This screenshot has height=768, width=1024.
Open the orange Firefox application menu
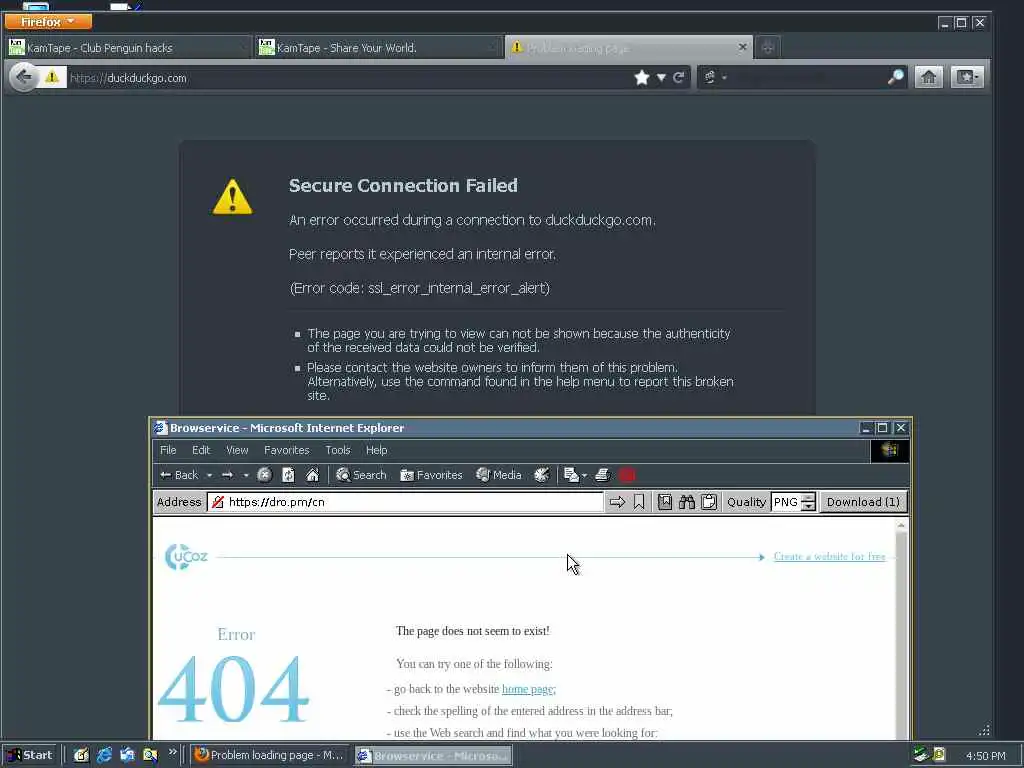pos(48,22)
